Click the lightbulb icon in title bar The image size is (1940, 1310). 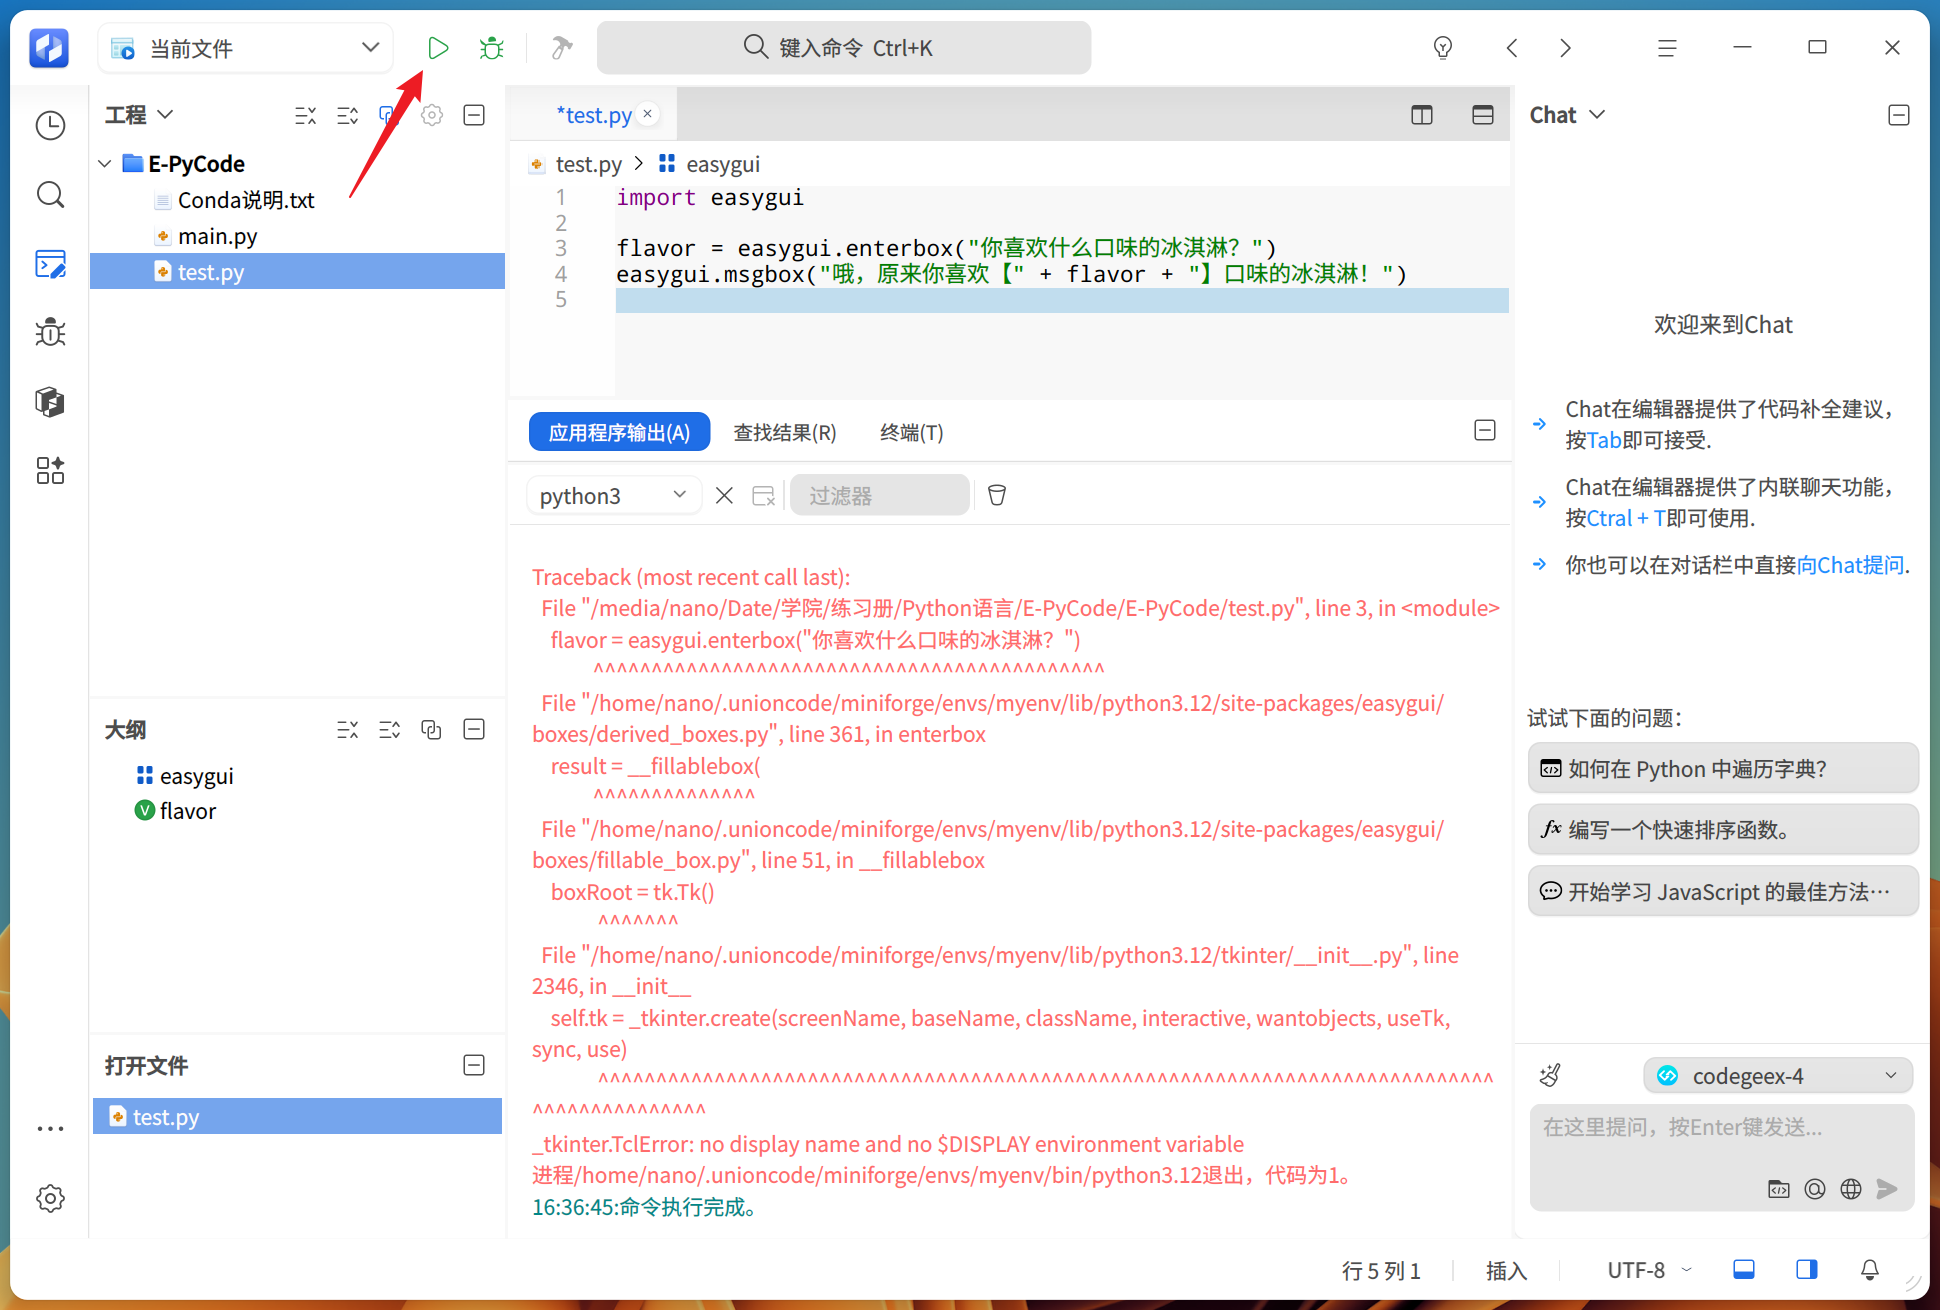(x=1442, y=48)
